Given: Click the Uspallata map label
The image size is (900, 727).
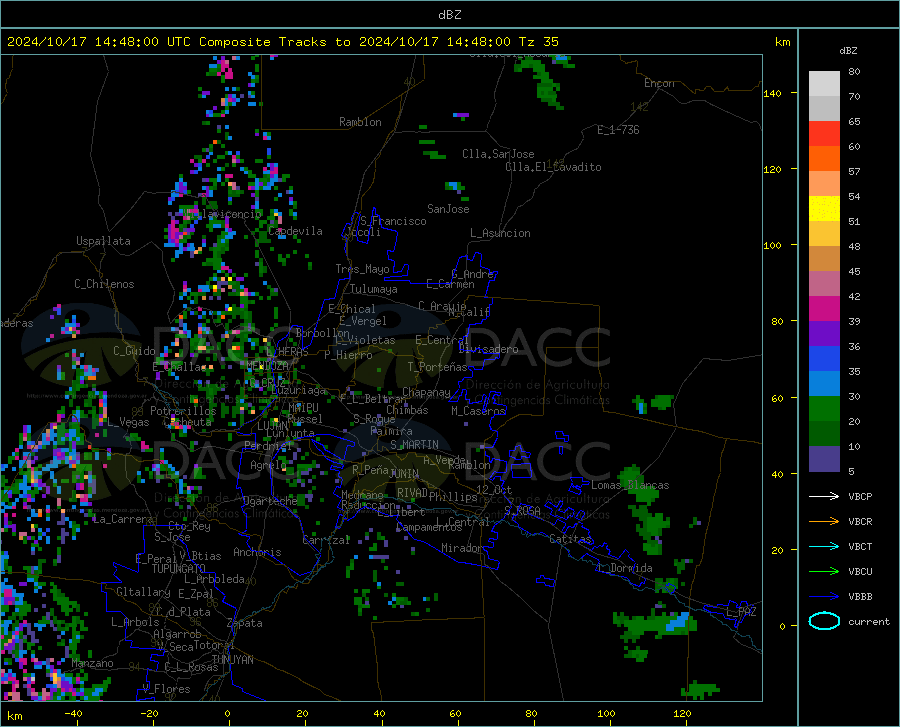Looking at the screenshot, I should coord(103,241).
